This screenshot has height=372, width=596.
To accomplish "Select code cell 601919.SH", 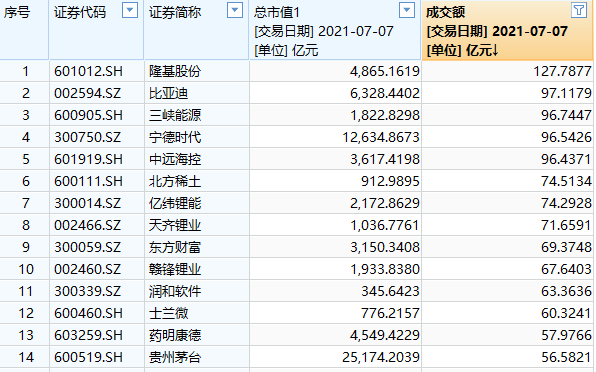I will [x=97, y=159].
